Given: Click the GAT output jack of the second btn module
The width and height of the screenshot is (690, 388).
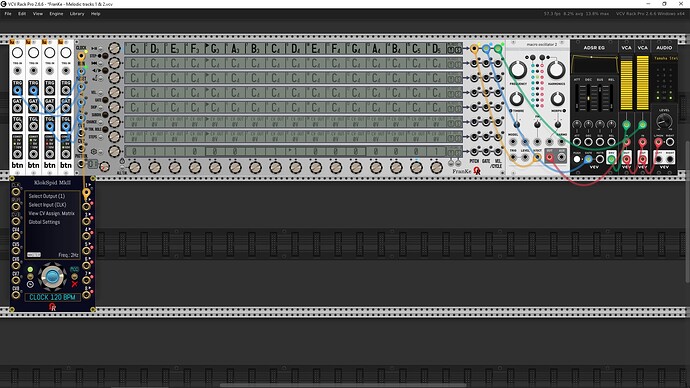Looking at the screenshot, I should 33,108.
